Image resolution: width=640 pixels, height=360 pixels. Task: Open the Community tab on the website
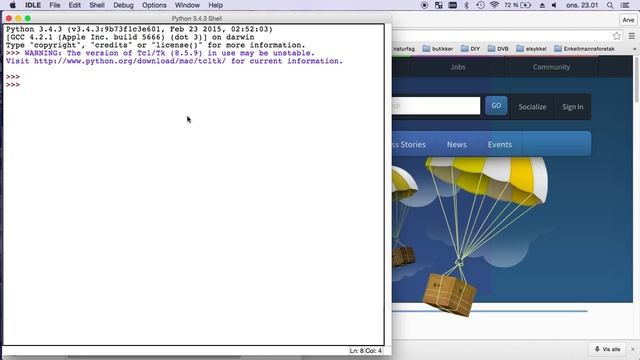tap(551, 67)
